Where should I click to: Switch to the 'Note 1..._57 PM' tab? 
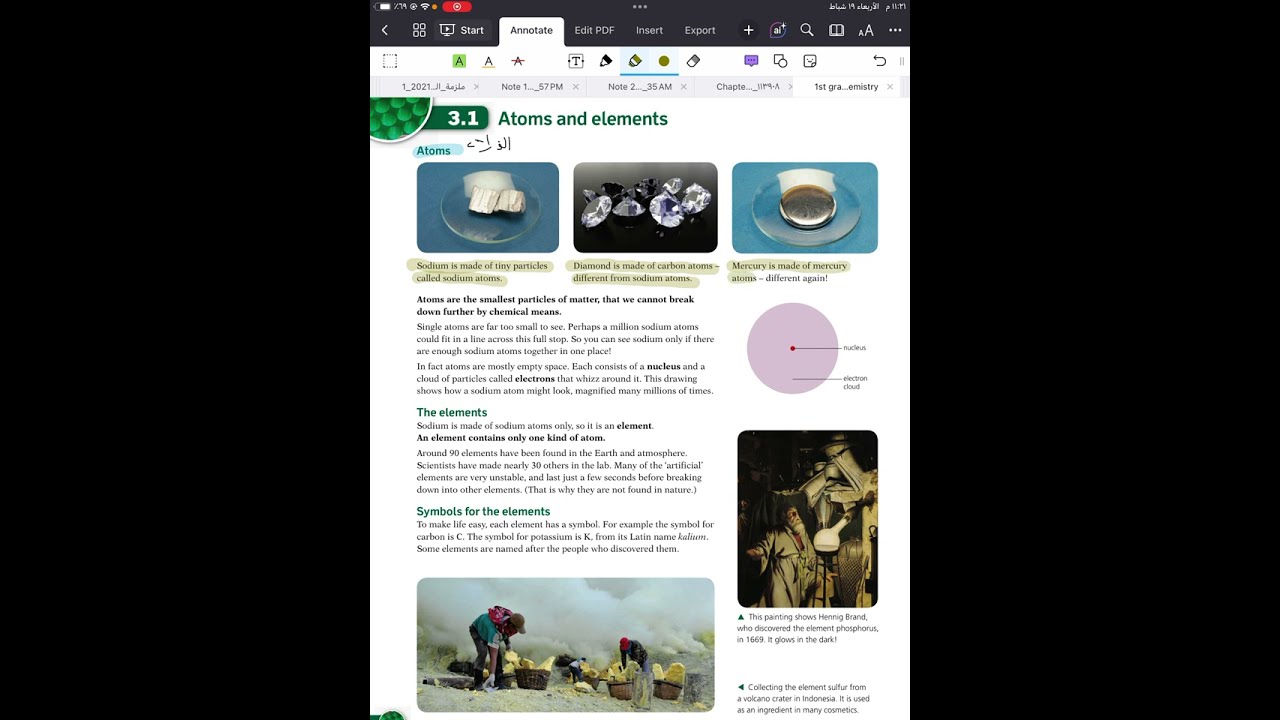[x=532, y=87]
